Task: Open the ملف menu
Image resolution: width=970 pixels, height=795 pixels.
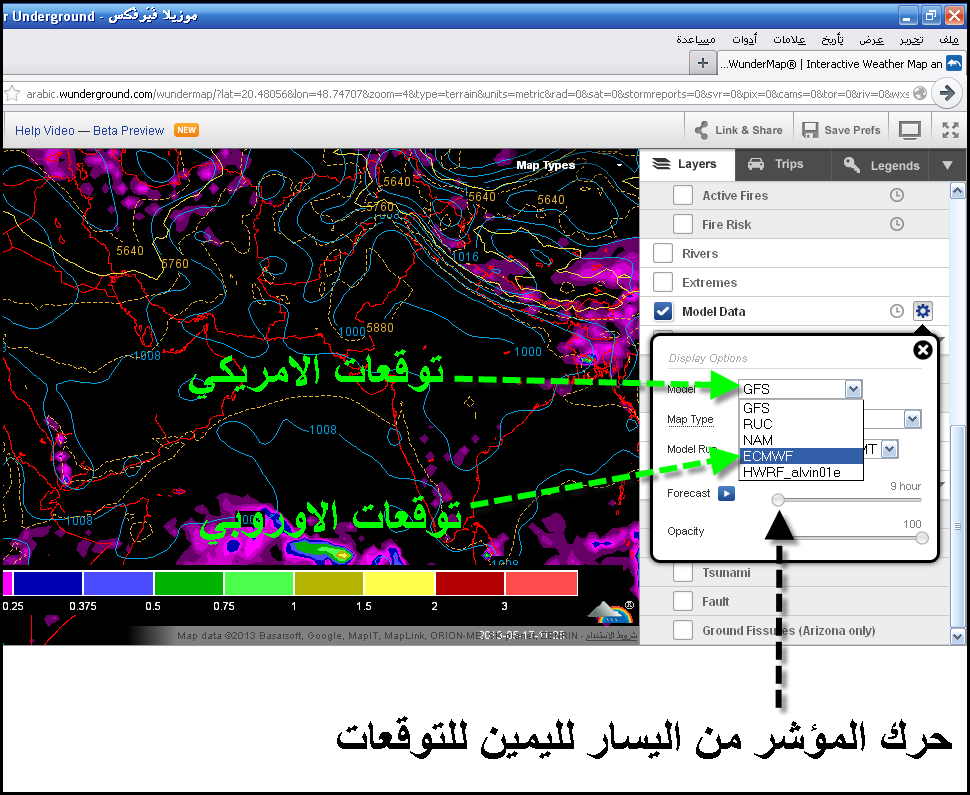Action: (x=948, y=40)
